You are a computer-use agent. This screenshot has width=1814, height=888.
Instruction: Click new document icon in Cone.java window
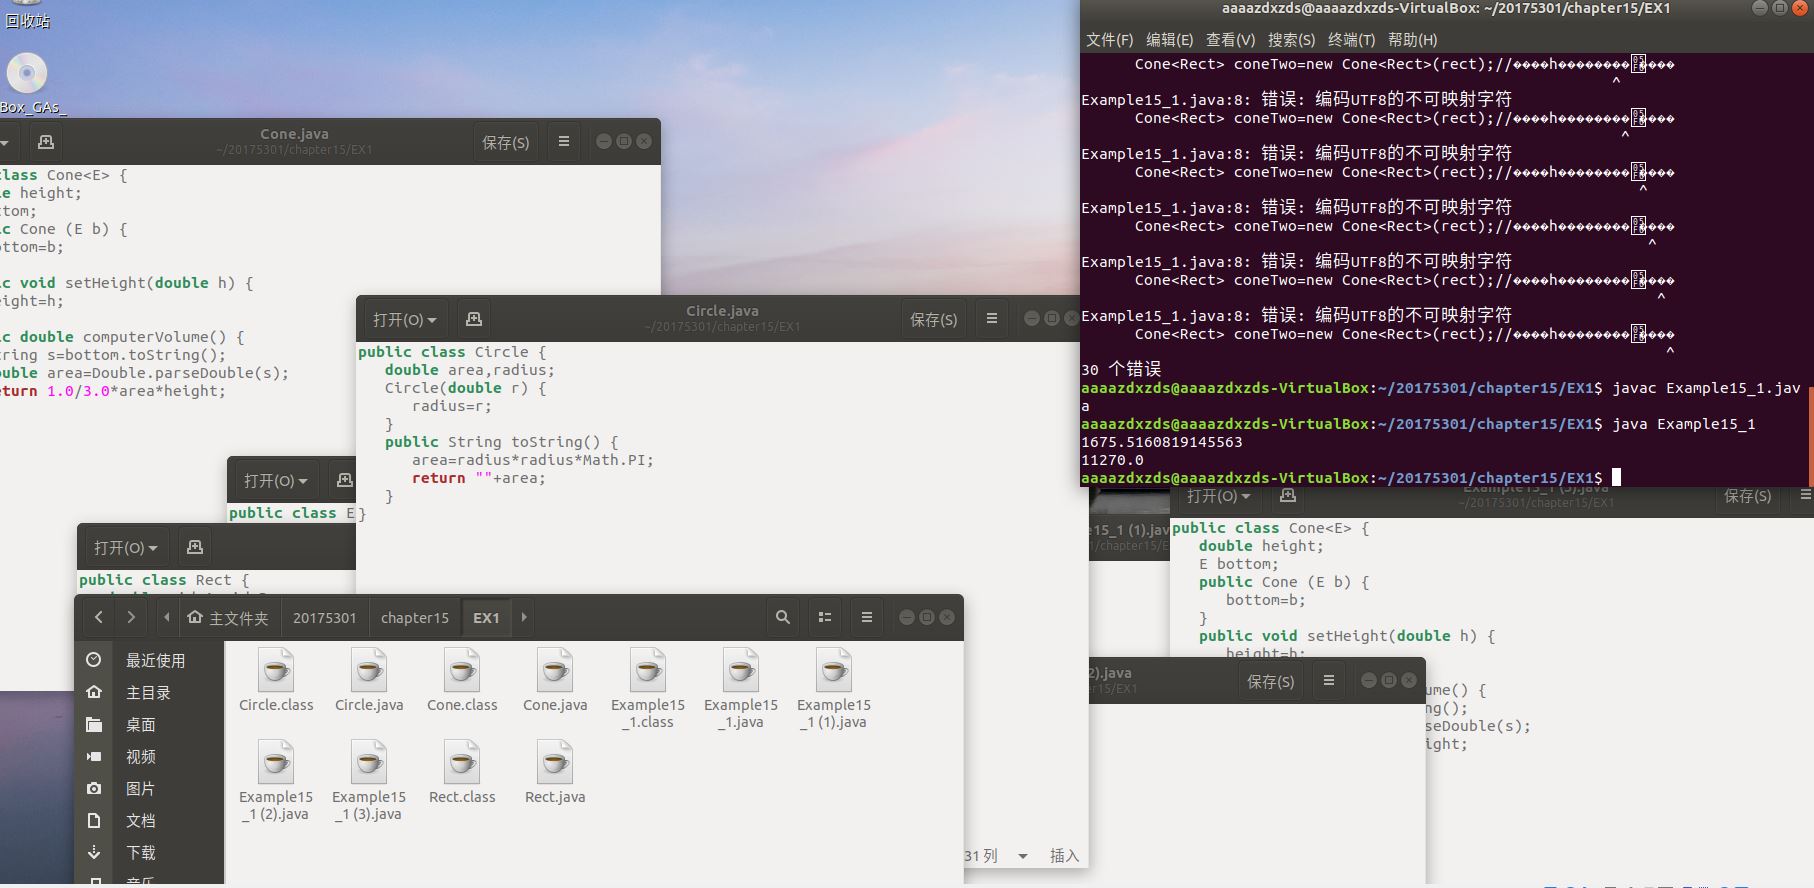tap(46, 142)
